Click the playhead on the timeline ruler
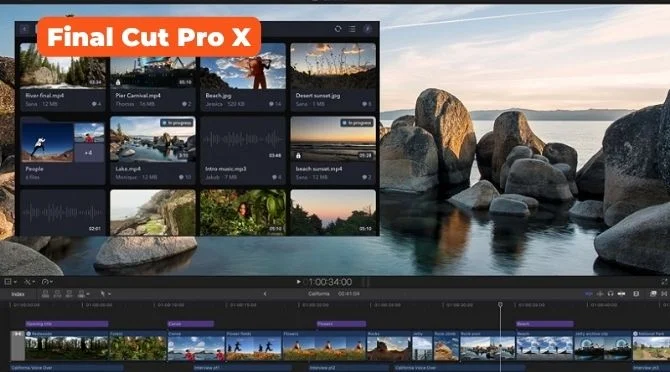Image resolution: width=670 pixels, height=372 pixels. coord(500,305)
